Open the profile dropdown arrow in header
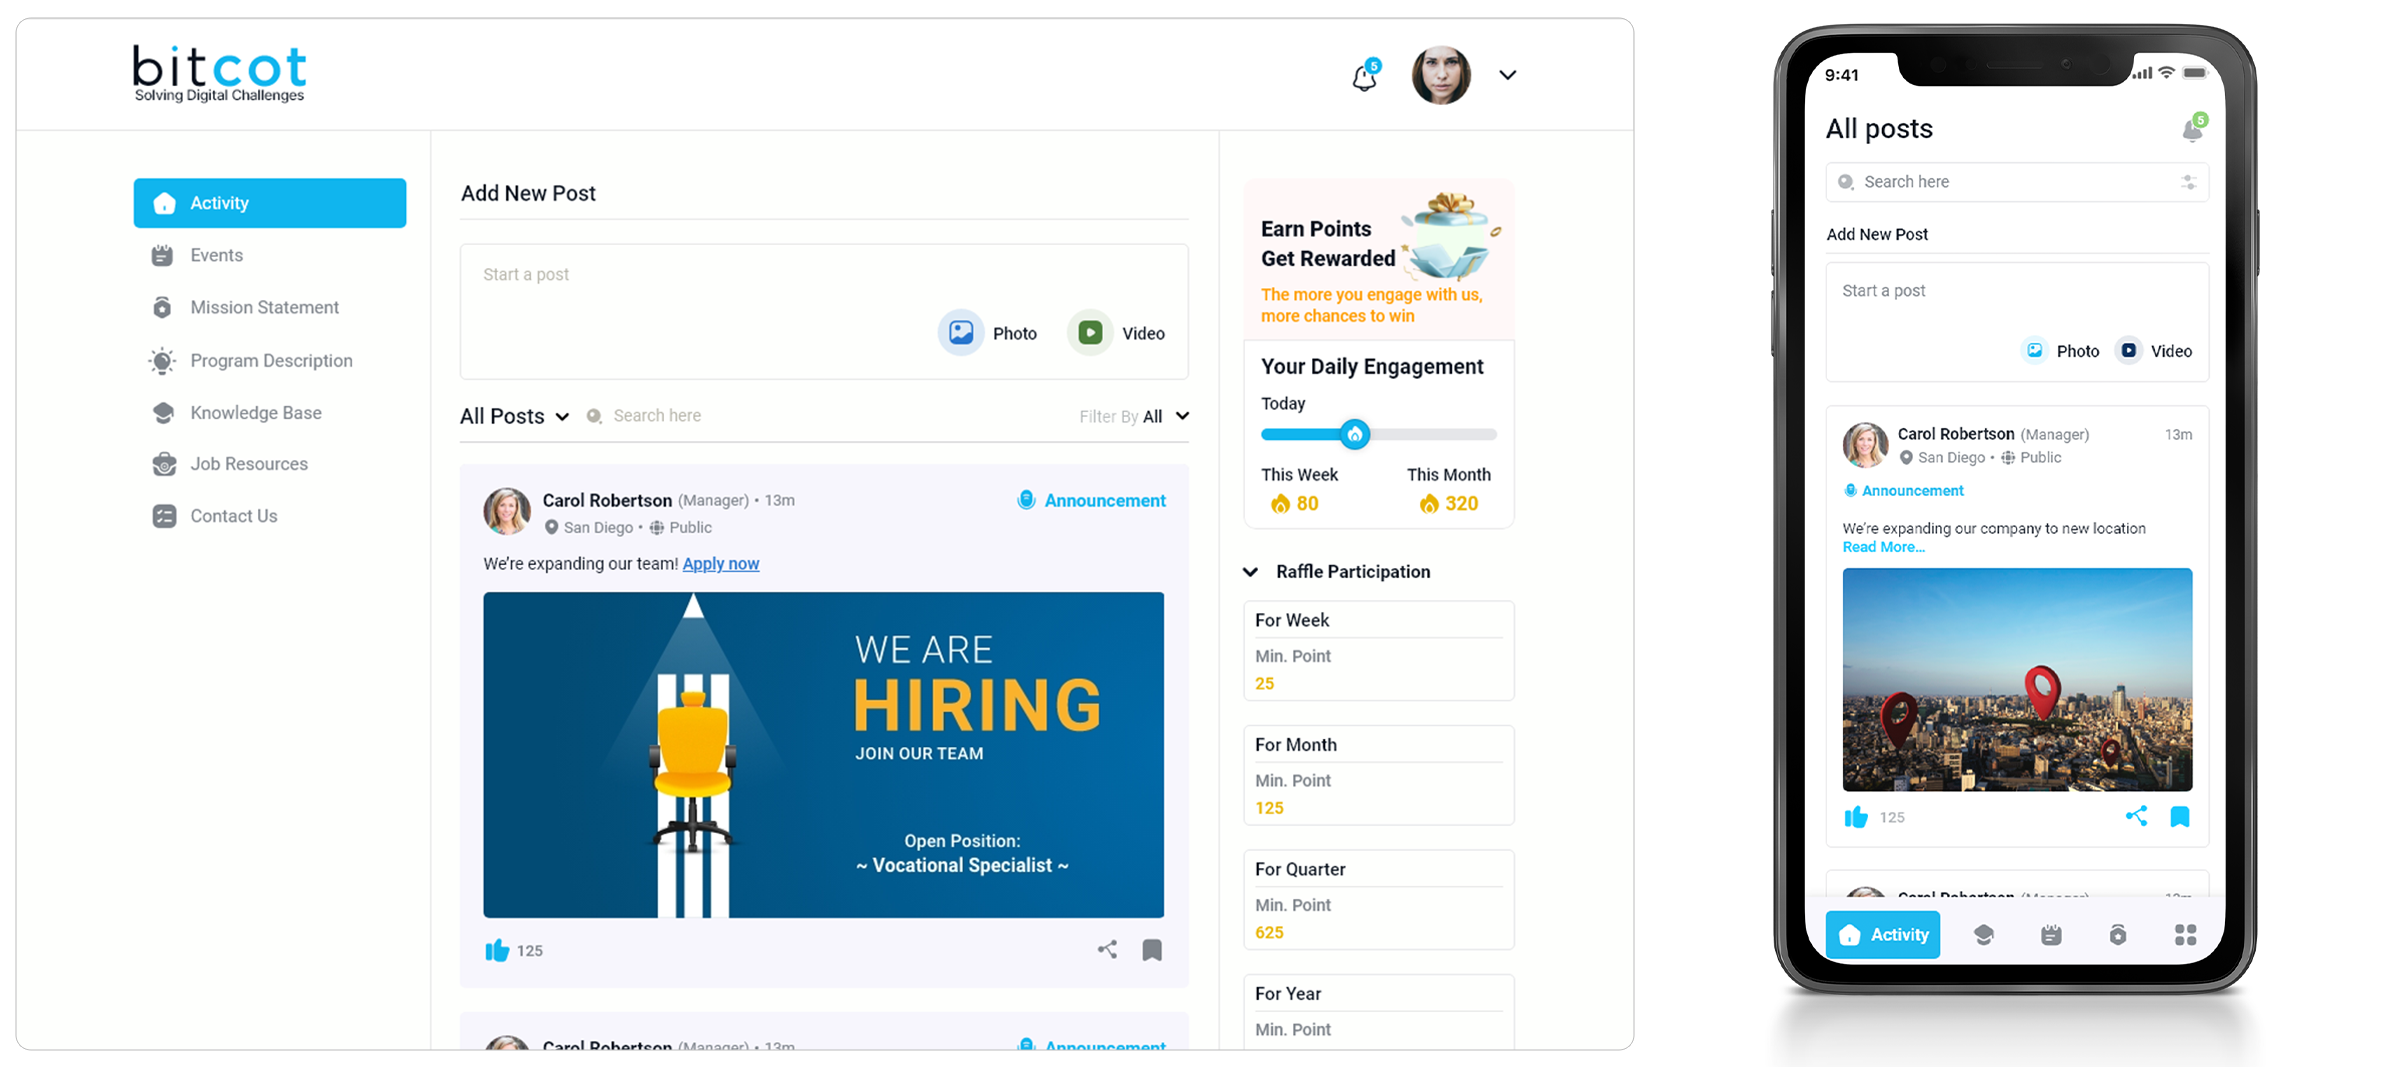Viewport: 2400px width, 1067px height. (x=1508, y=75)
